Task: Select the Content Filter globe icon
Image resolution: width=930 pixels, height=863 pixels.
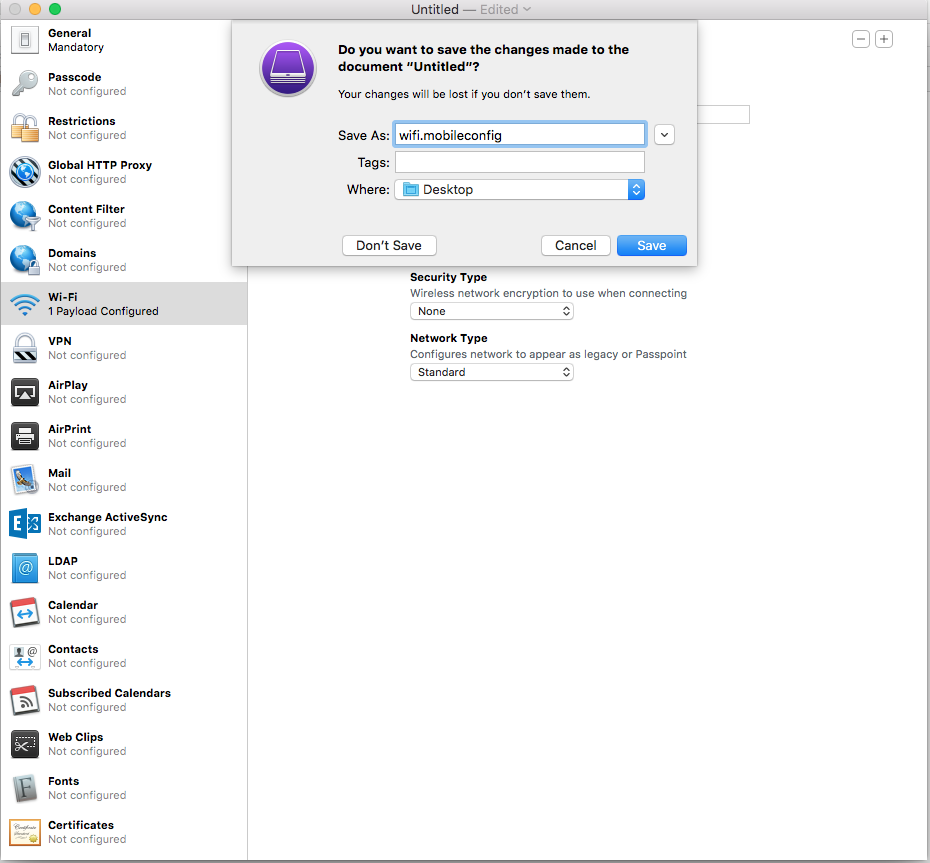Action: pos(25,216)
